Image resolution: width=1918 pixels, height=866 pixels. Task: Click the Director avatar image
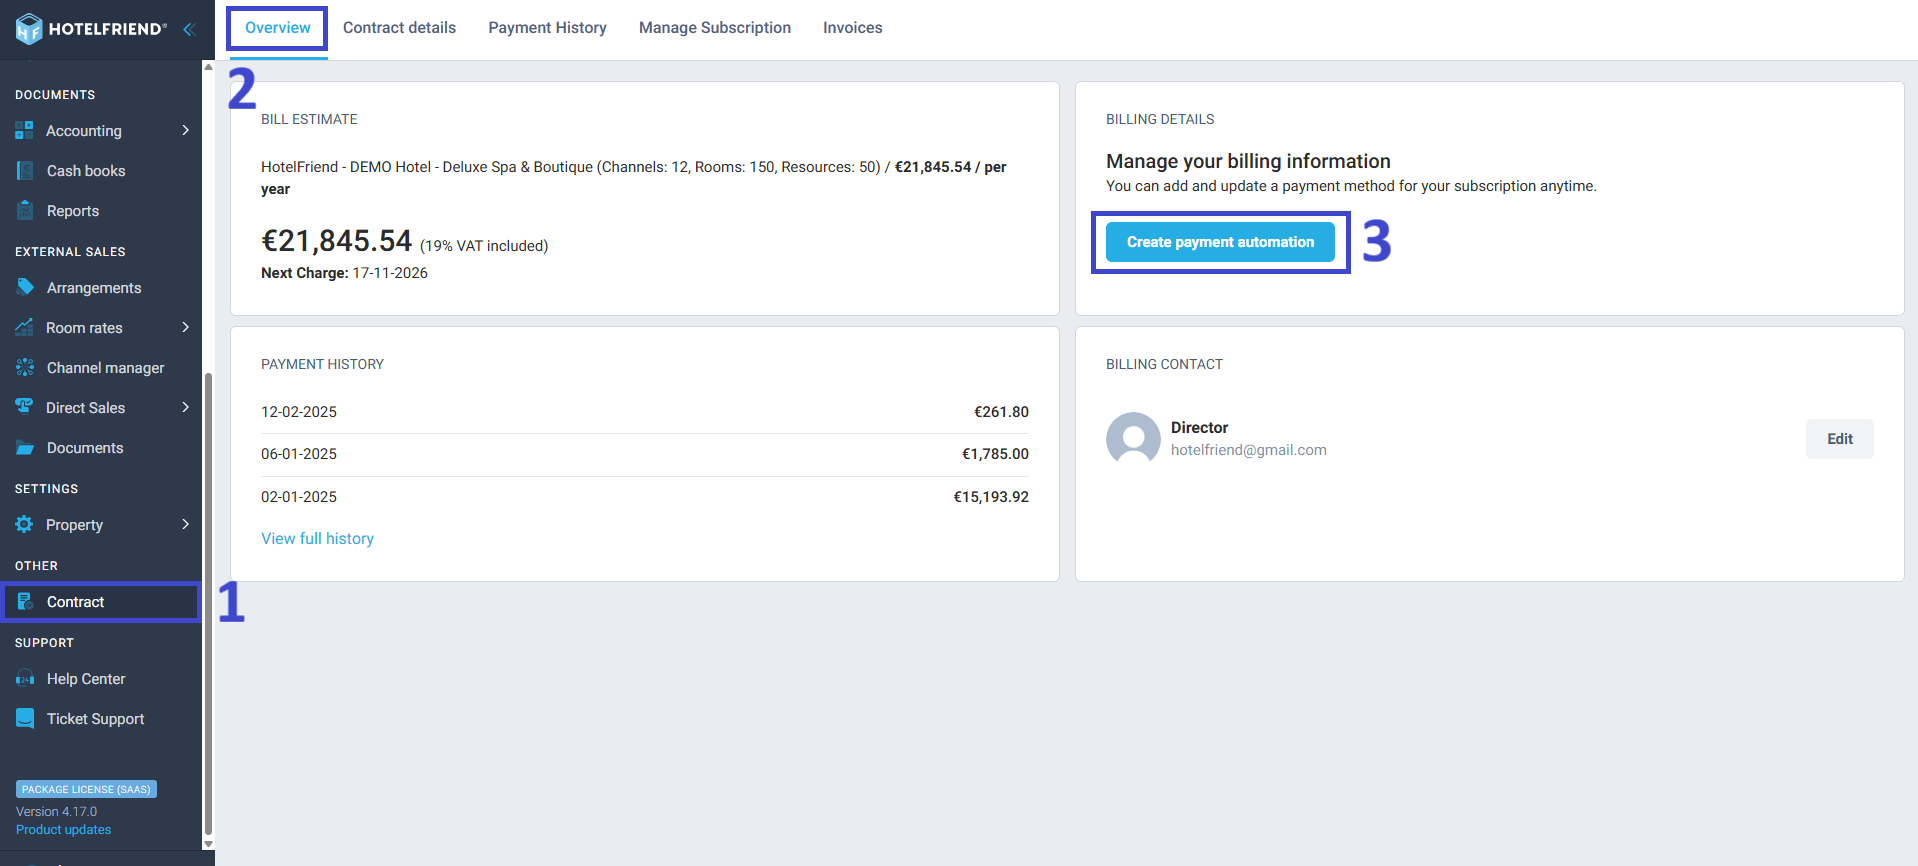[1133, 439]
